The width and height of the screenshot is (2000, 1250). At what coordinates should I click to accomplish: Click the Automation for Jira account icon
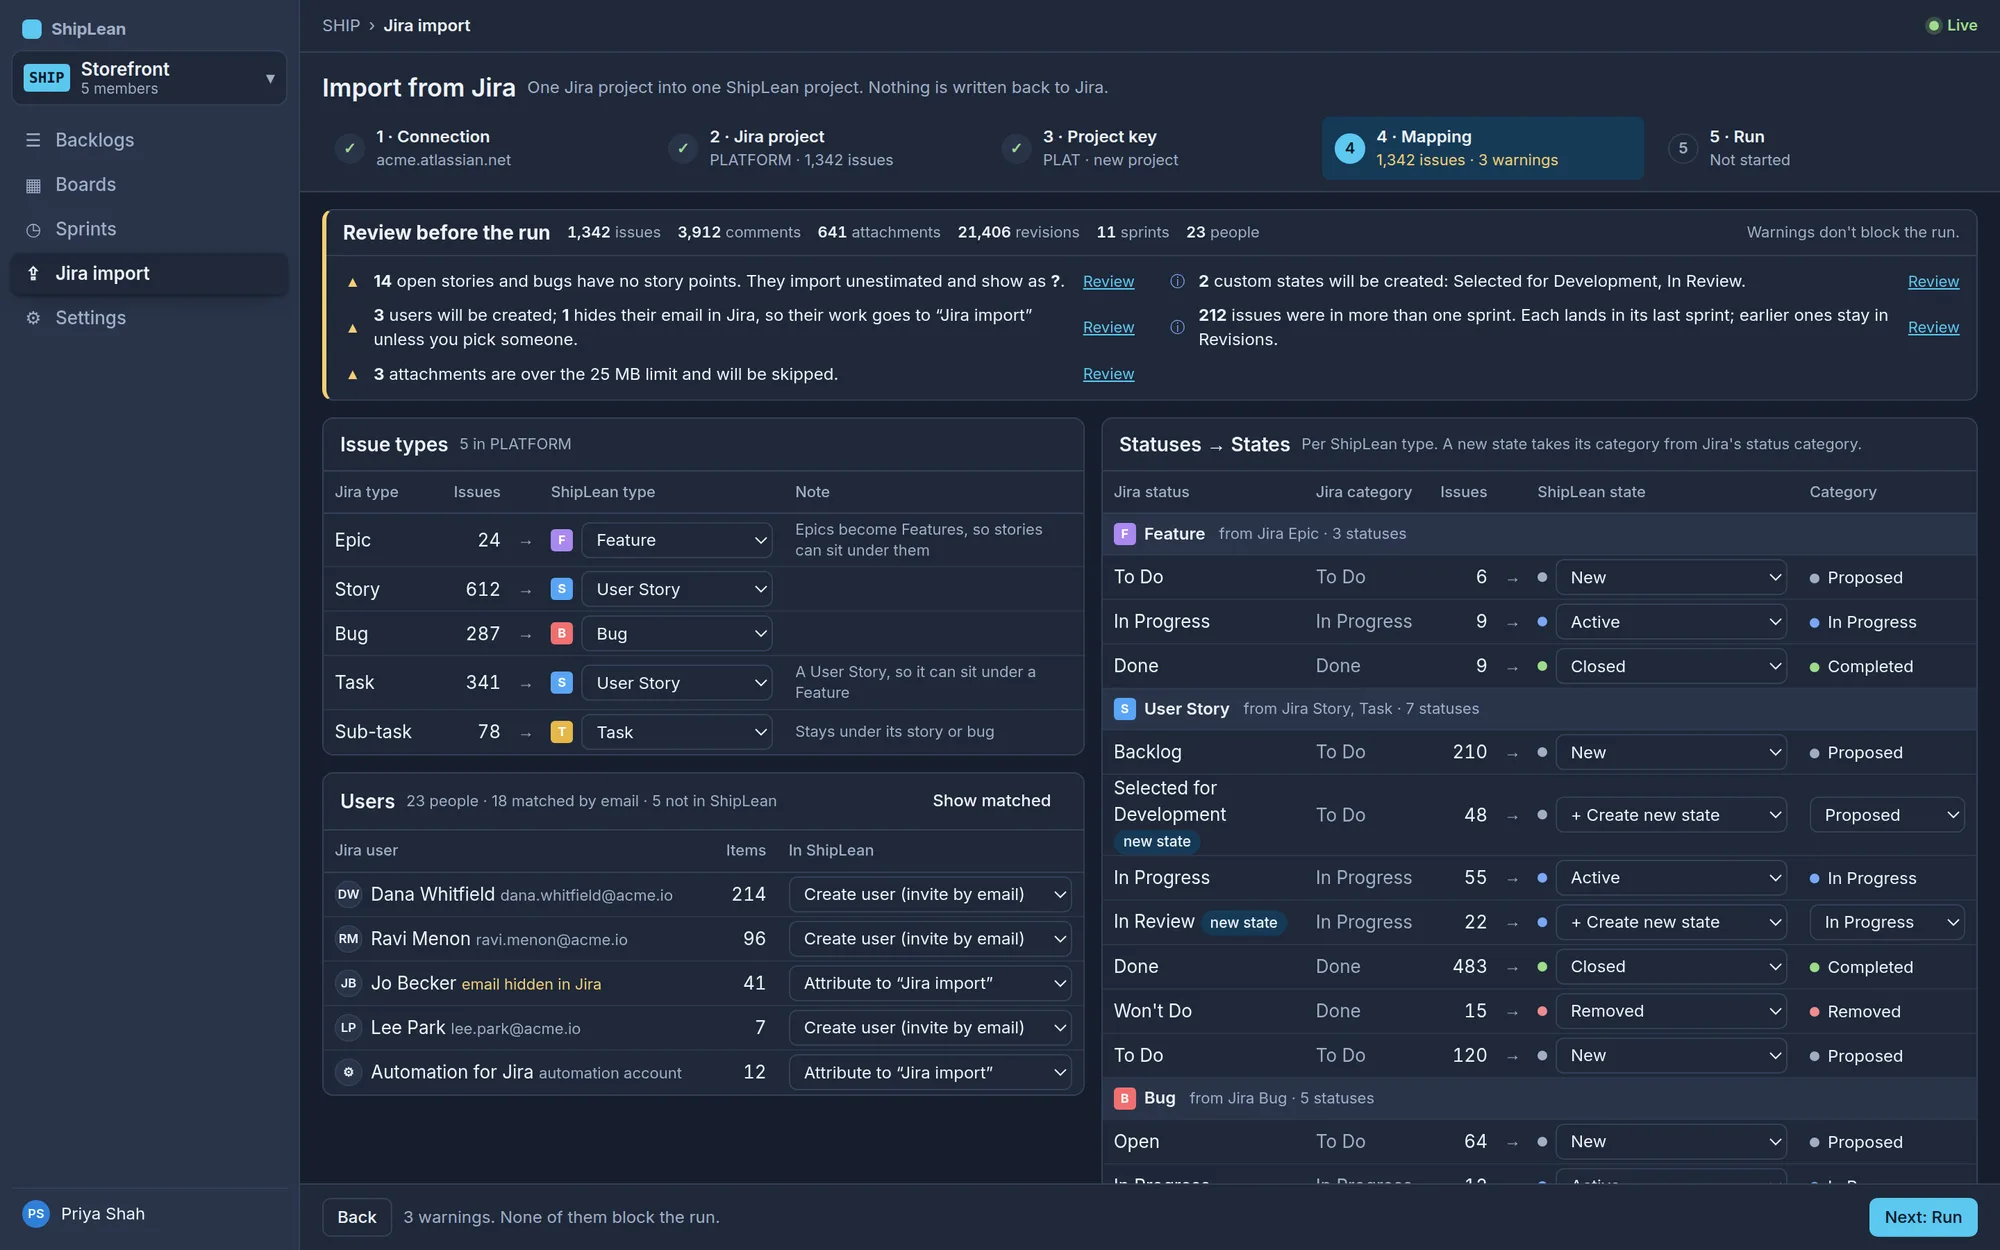(348, 1072)
